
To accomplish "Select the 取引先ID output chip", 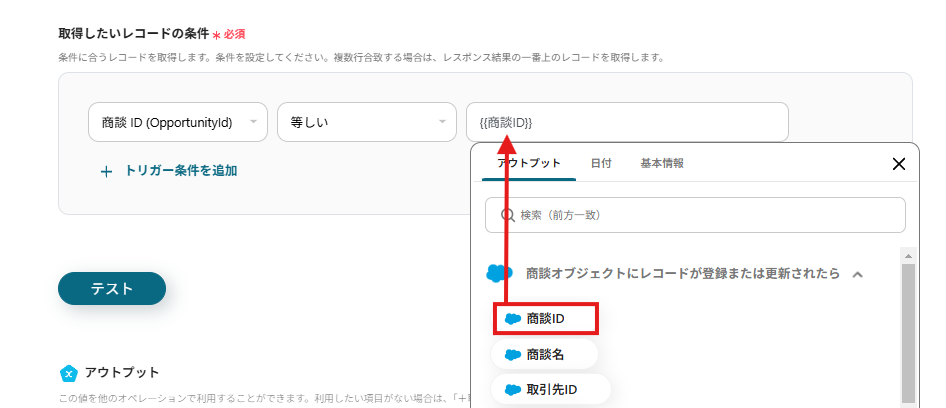I will click(x=551, y=390).
